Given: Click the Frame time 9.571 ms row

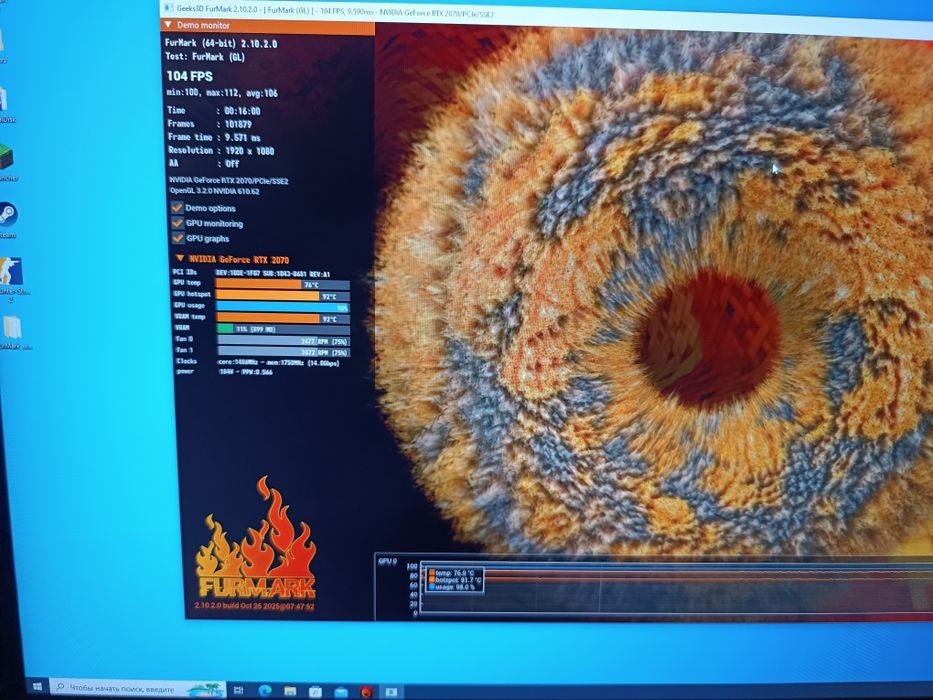Looking at the screenshot, I should tap(214, 138).
